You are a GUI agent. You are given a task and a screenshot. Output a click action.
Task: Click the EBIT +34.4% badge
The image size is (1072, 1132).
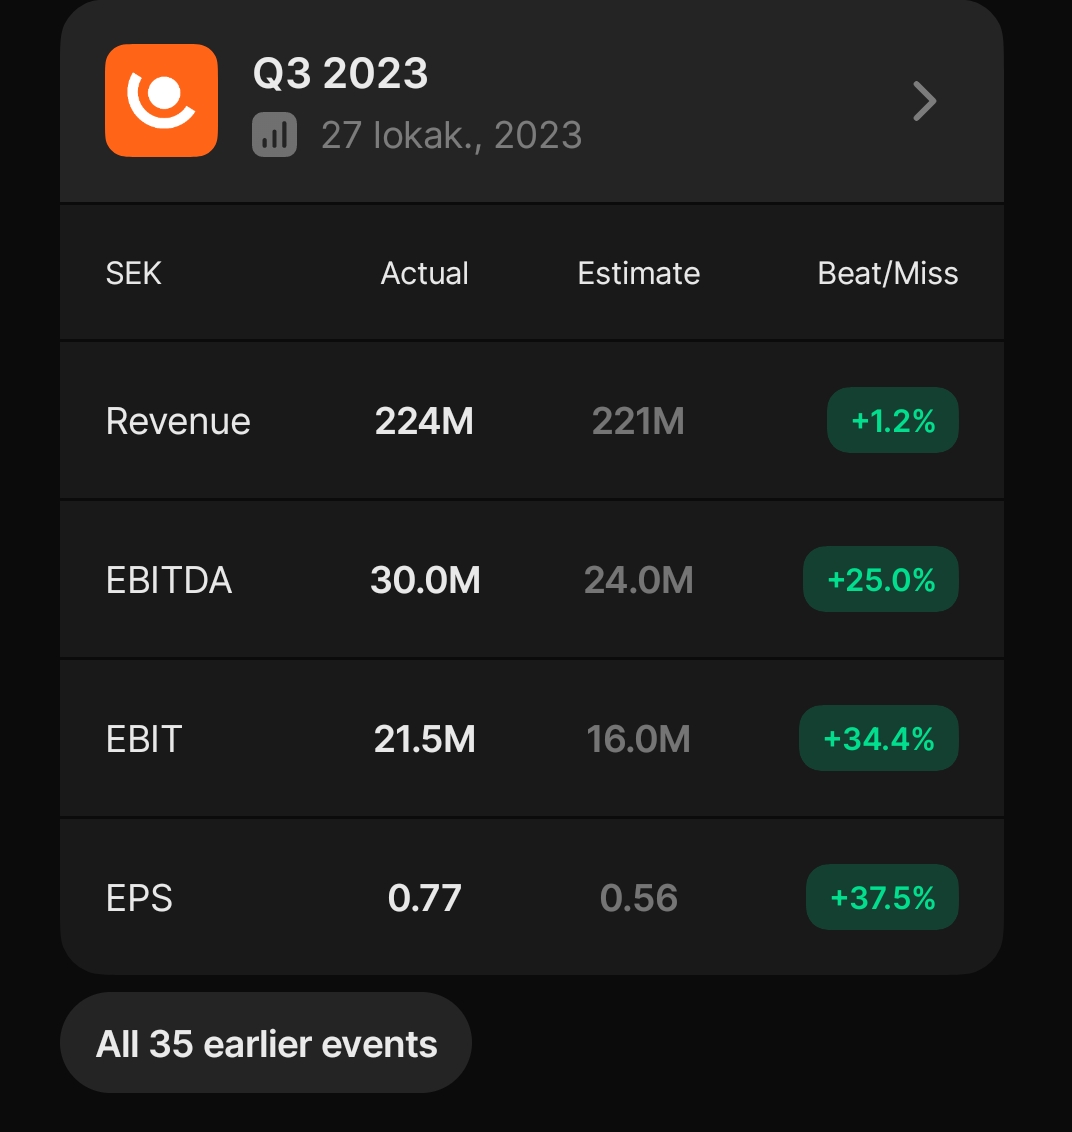click(x=878, y=739)
